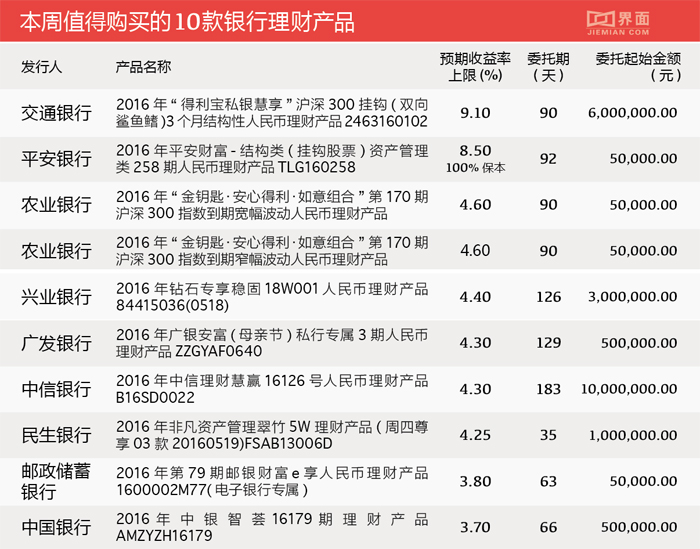Select issuer 兴业银行

click(x=56, y=297)
